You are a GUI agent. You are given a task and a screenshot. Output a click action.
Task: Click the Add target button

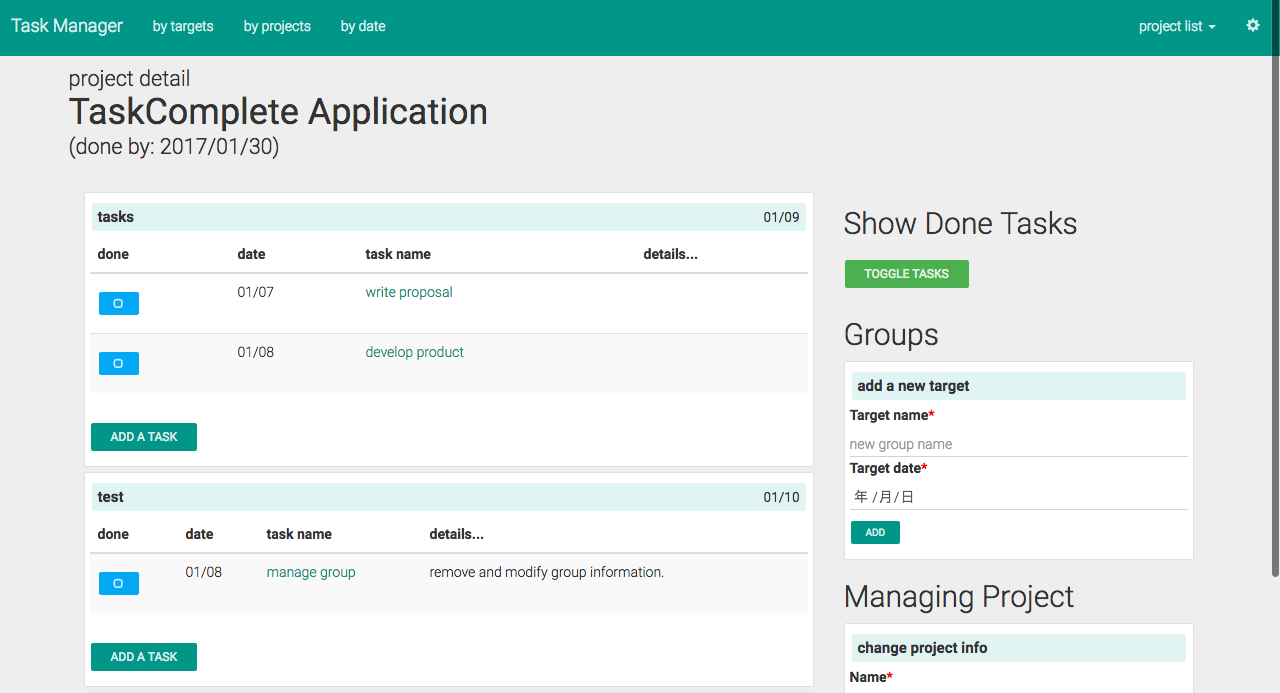[x=875, y=532]
